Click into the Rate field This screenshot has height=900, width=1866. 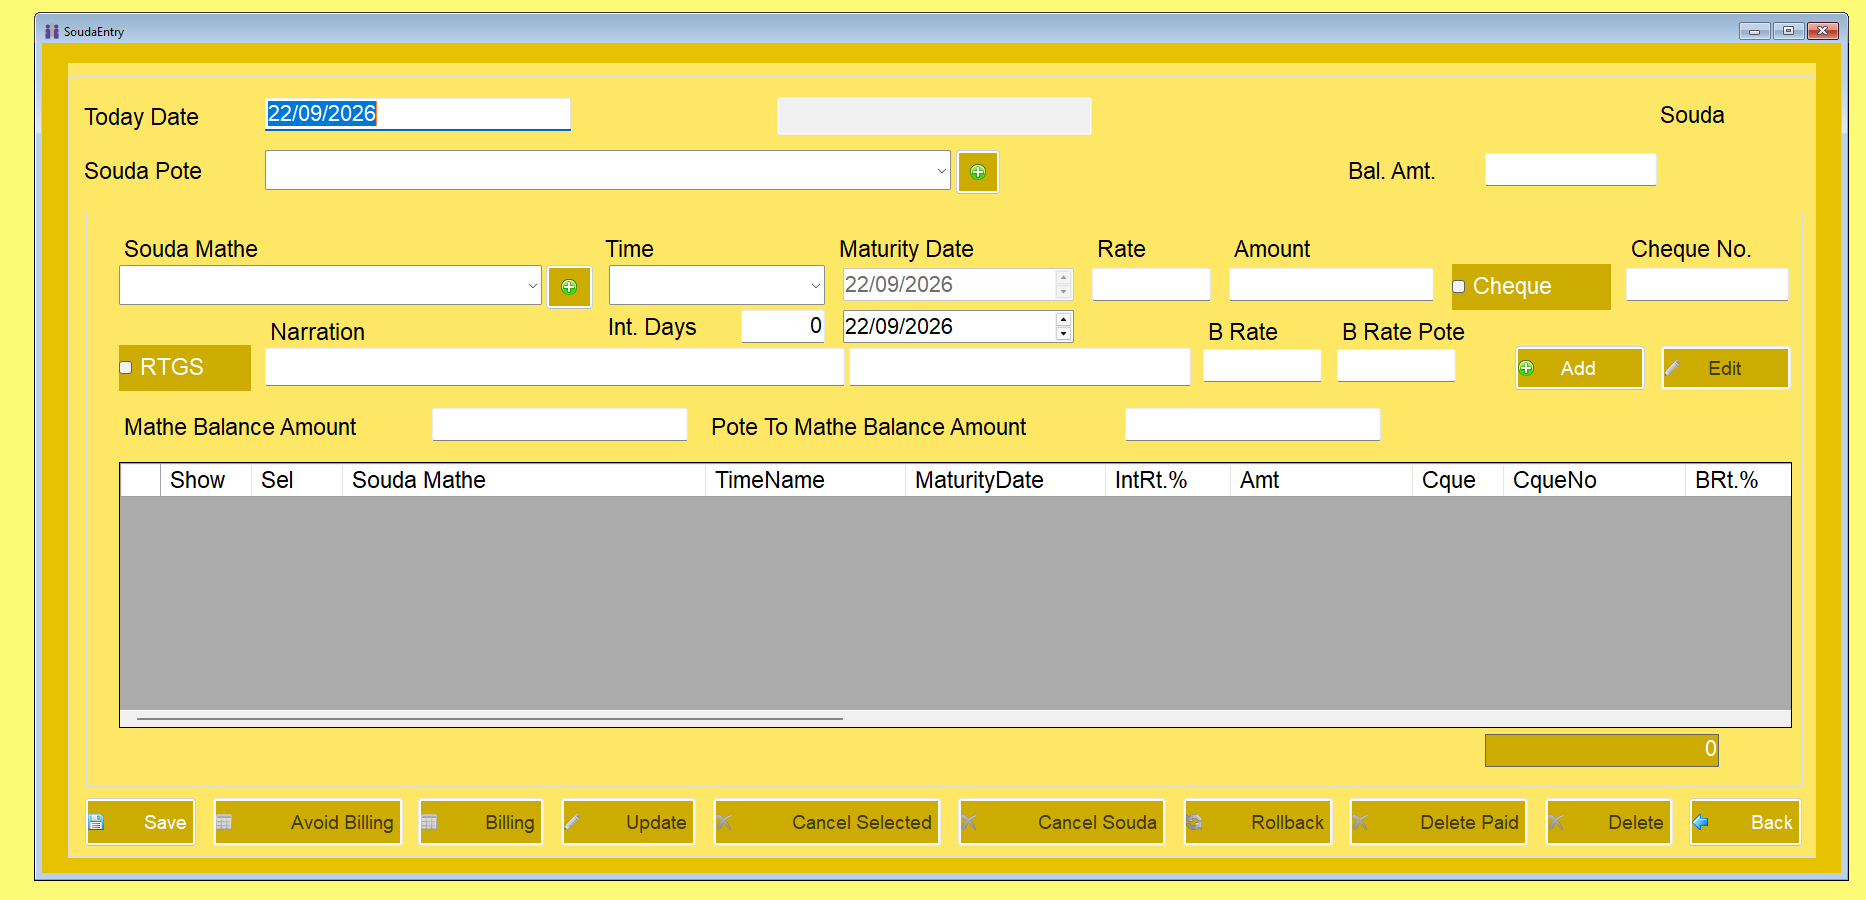pyautogui.click(x=1151, y=284)
